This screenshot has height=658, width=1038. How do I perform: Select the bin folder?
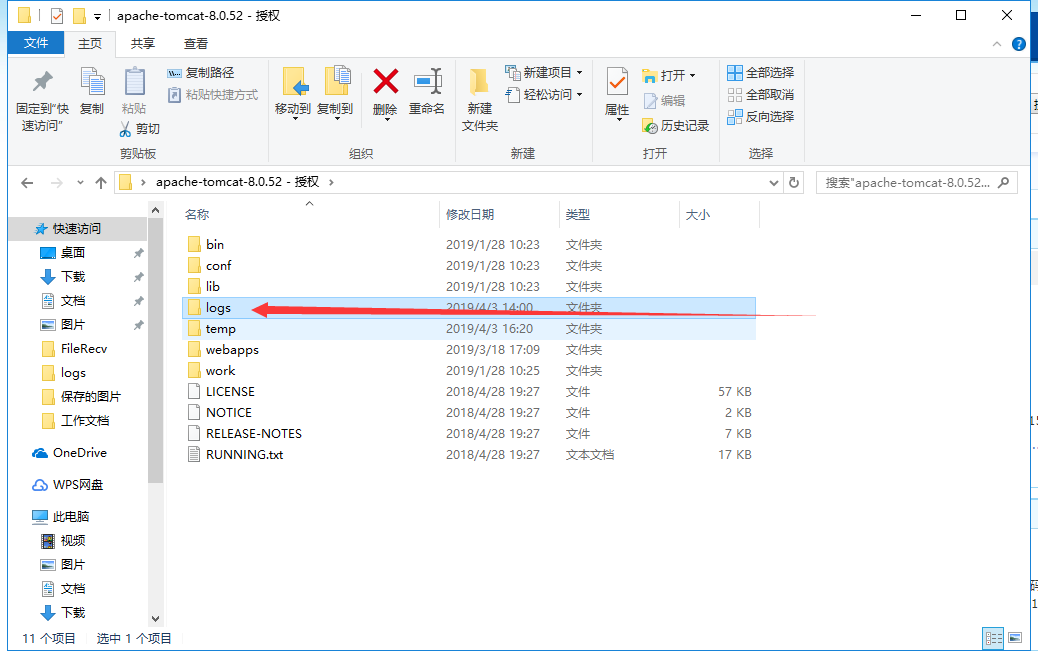pos(469,244)
